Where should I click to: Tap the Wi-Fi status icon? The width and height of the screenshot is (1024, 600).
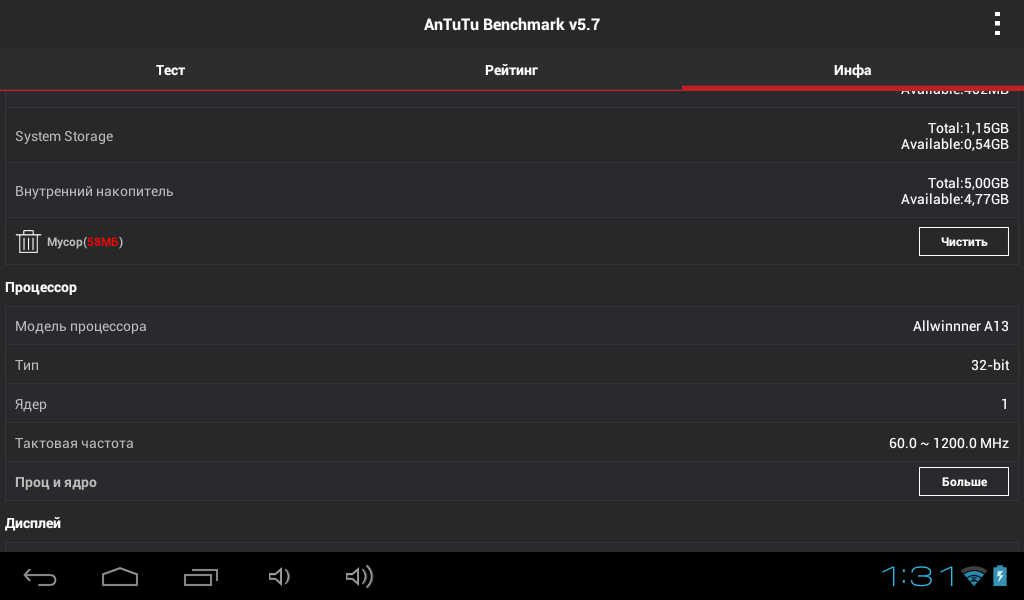click(974, 576)
